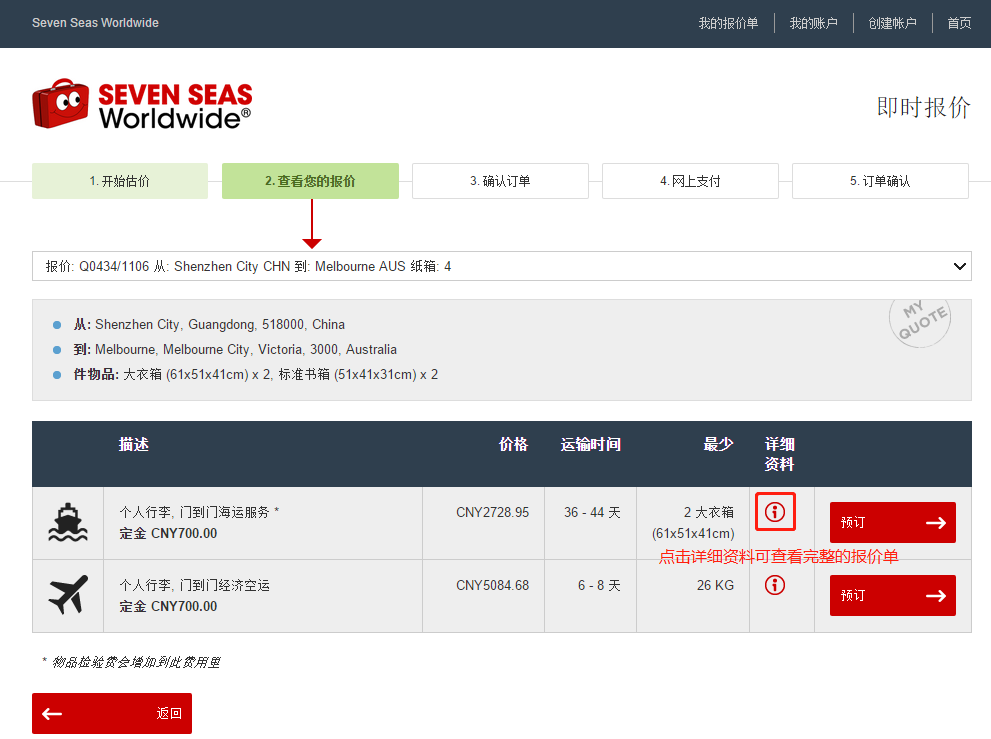Book the economy air freight with 预订

pyautogui.click(x=892, y=595)
